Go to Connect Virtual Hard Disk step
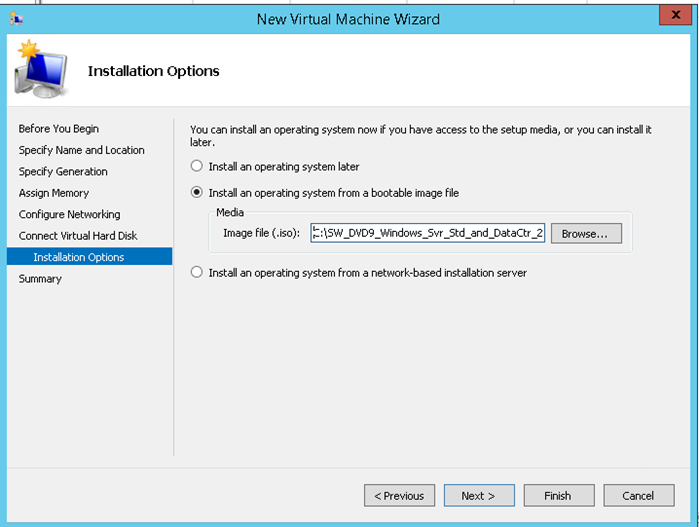The image size is (699, 527). tap(78, 235)
